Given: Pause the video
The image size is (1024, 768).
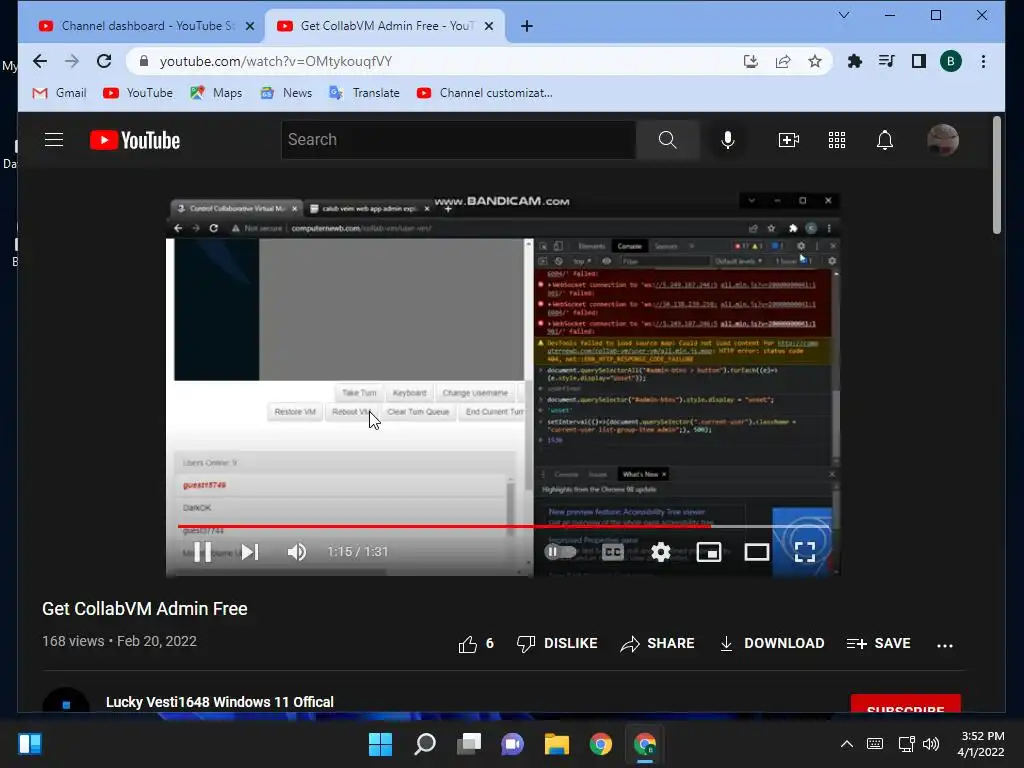Looking at the screenshot, I should tap(202, 552).
